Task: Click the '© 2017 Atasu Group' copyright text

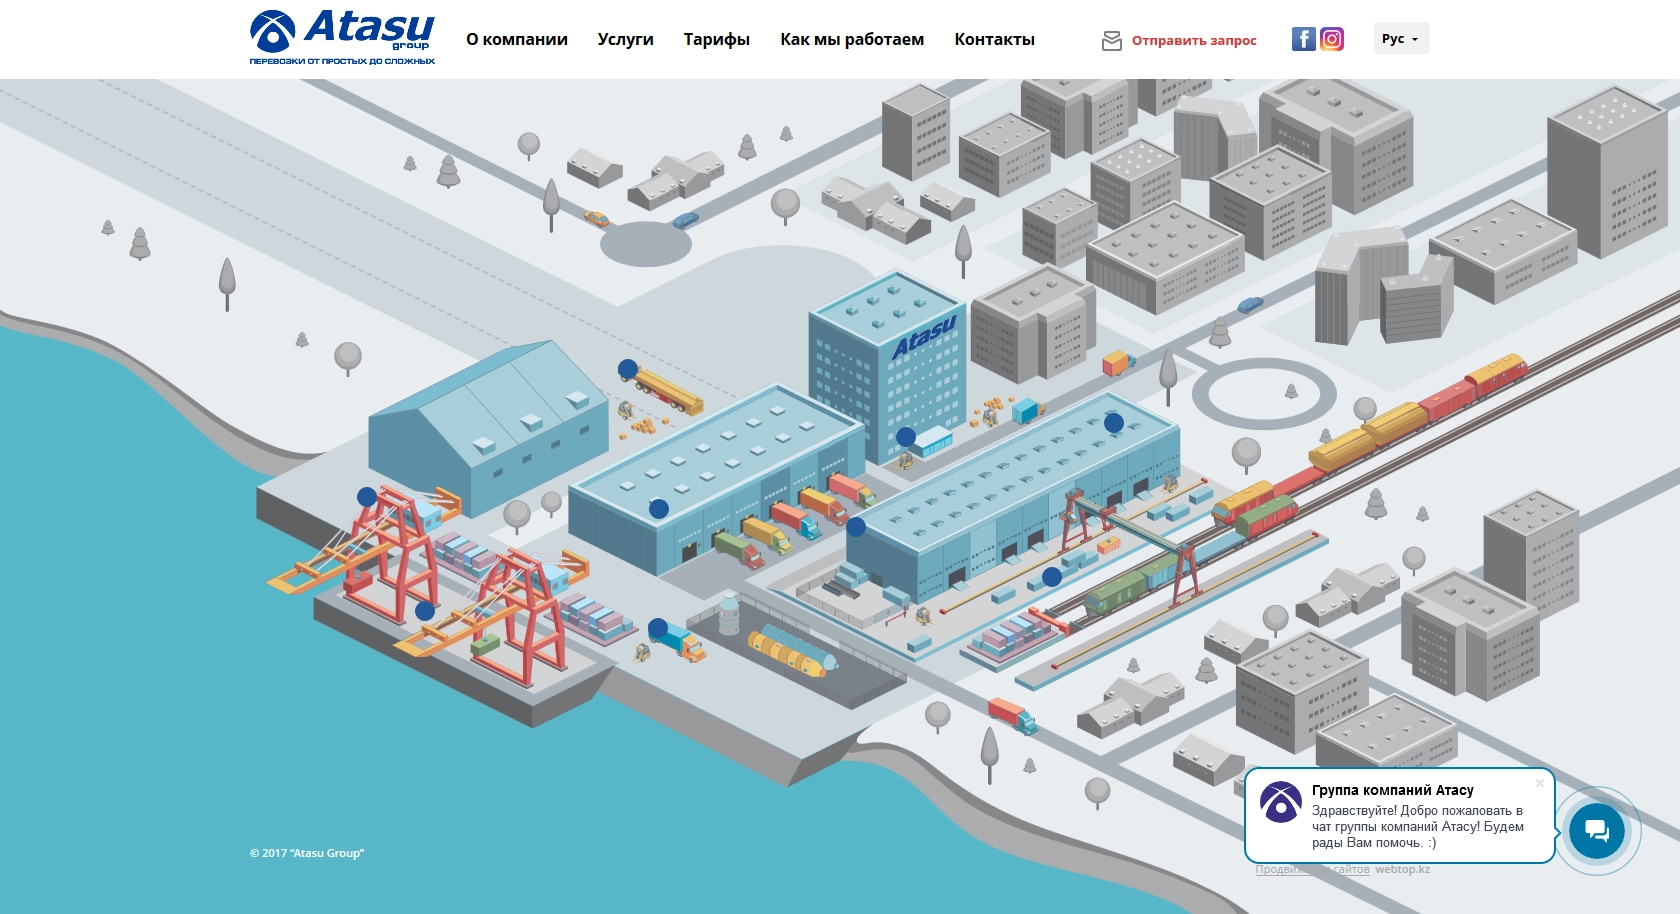Action: tap(307, 853)
